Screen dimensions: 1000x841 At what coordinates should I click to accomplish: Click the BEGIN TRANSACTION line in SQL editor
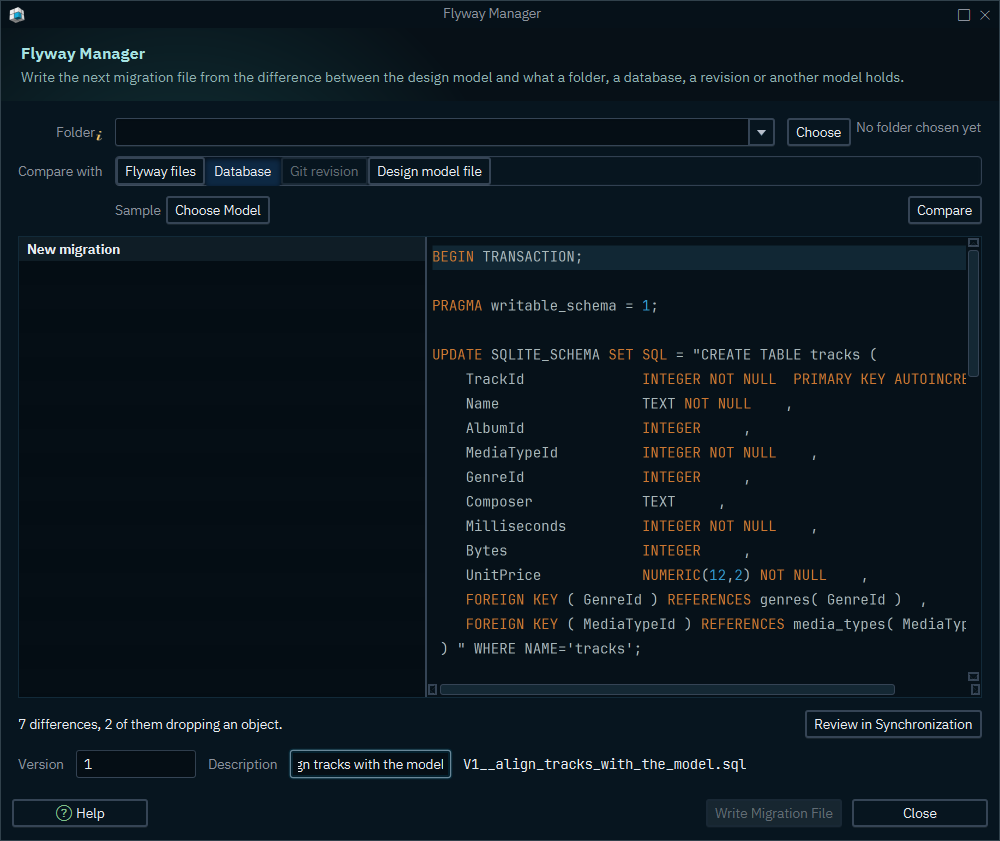pyautogui.click(x=698, y=257)
